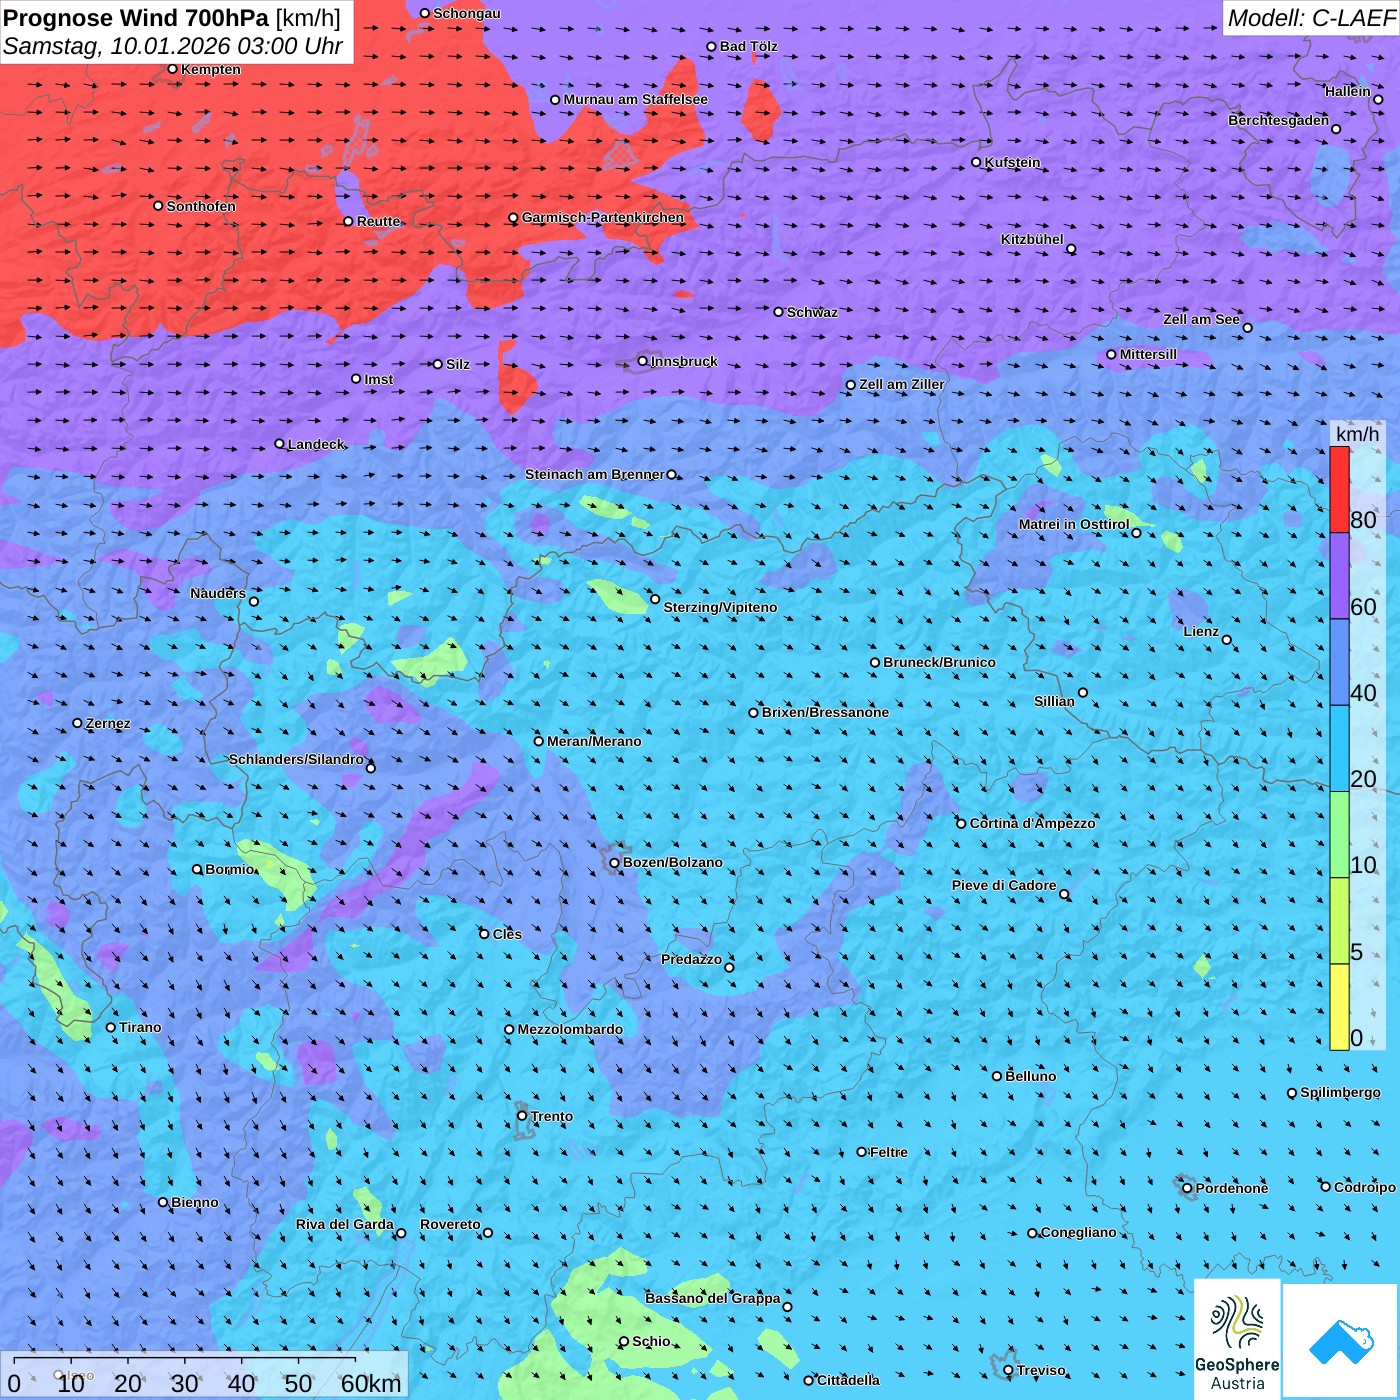Screen dimensions: 1400x1400
Task: Click the 'Bruneck/Brunico' label
Action: [x=939, y=662]
